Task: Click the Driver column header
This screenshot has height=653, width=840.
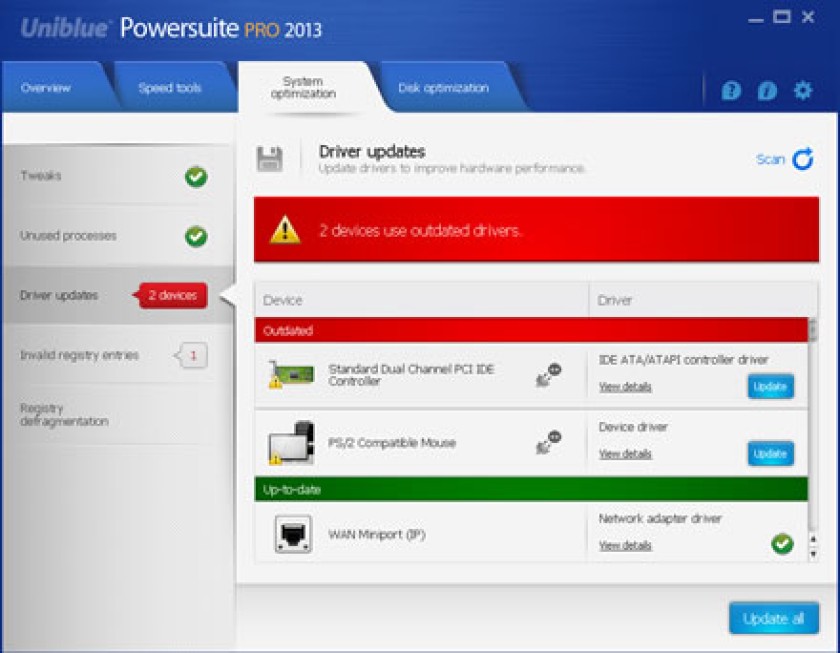Action: (703, 300)
